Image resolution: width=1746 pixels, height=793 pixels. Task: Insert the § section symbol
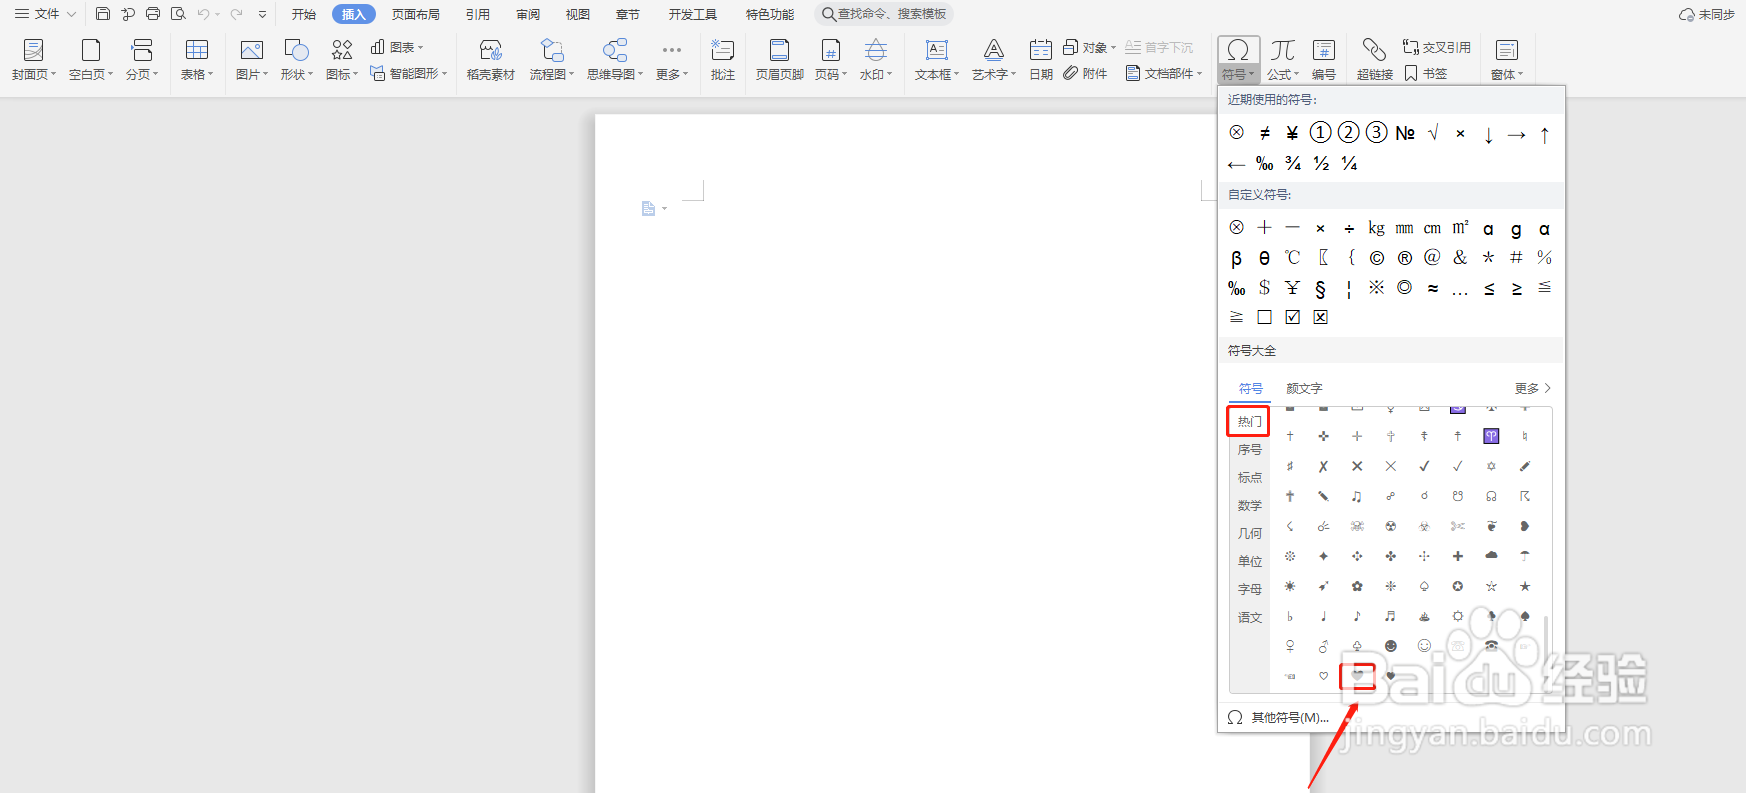pos(1320,288)
